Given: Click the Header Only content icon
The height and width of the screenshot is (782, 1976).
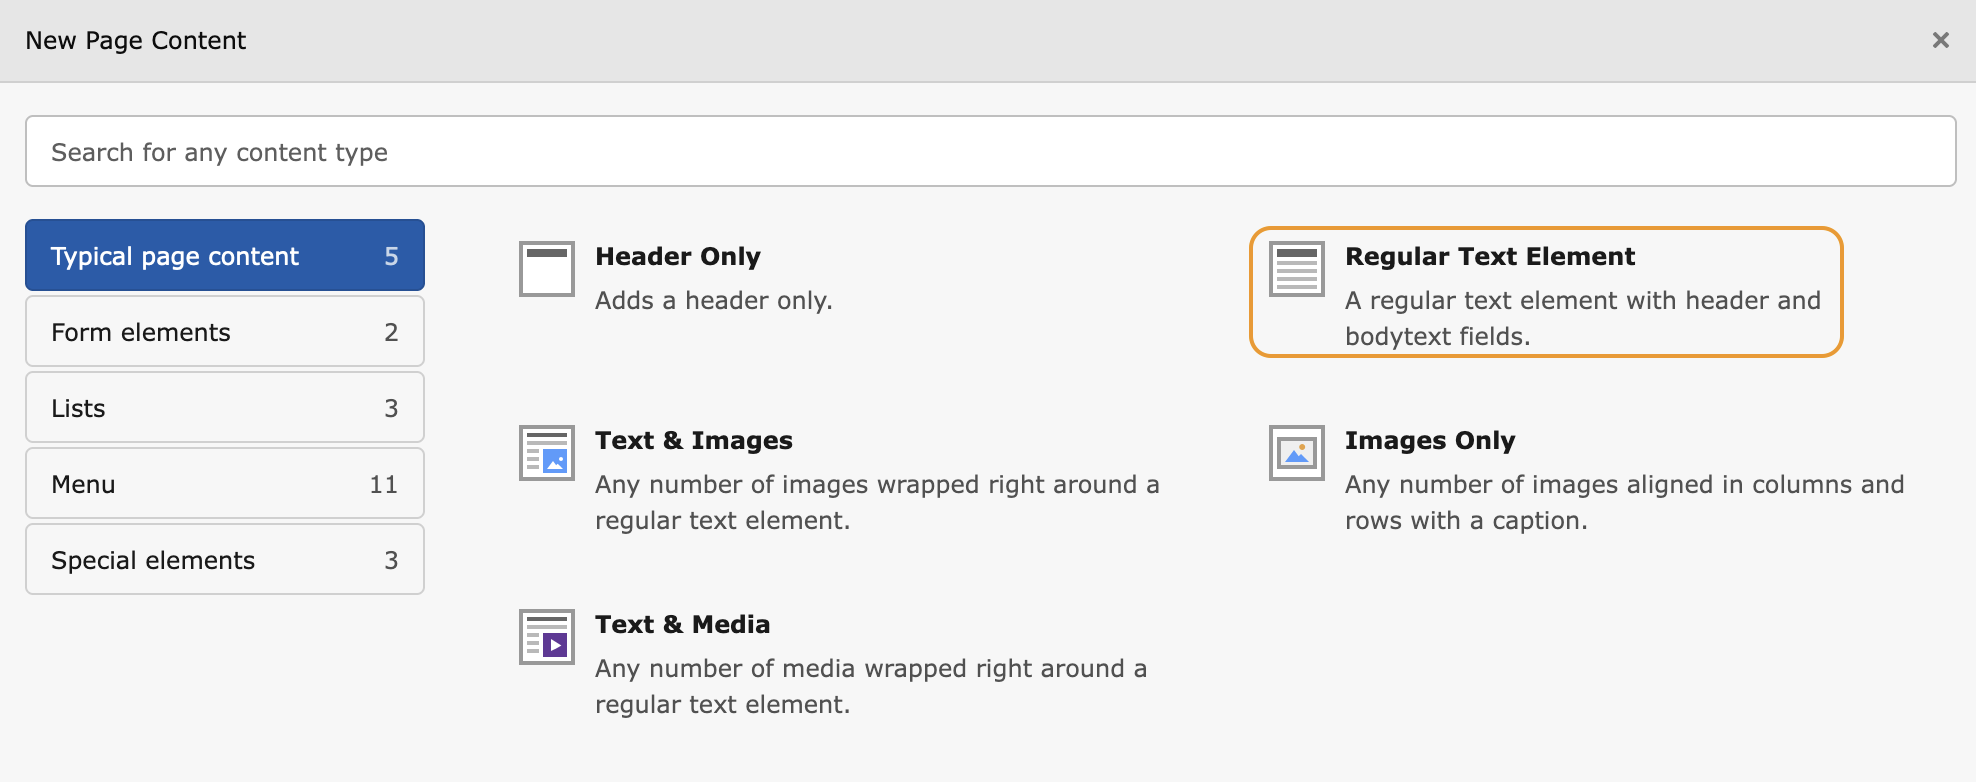Looking at the screenshot, I should (x=547, y=269).
